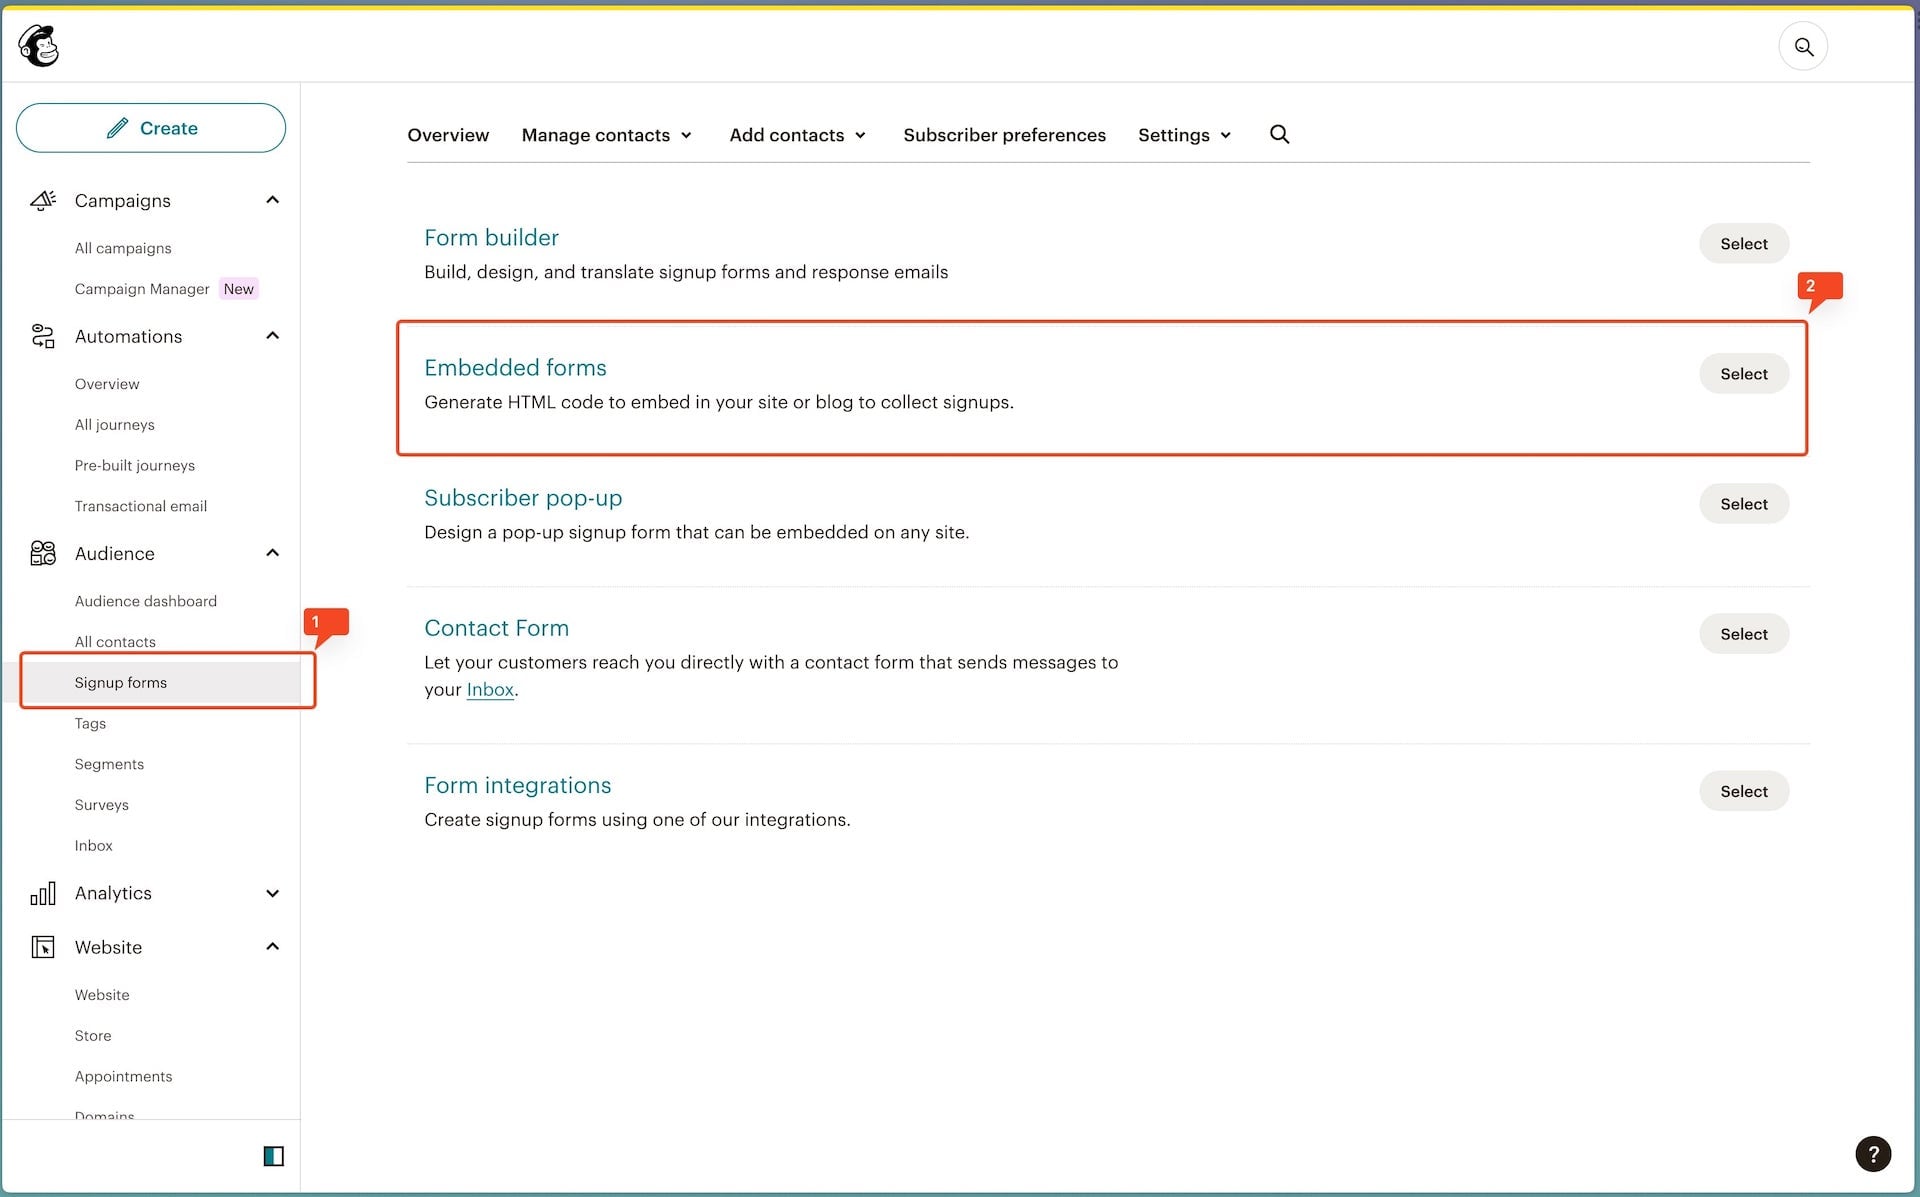Open the Settings dropdown menu

pos(1184,135)
